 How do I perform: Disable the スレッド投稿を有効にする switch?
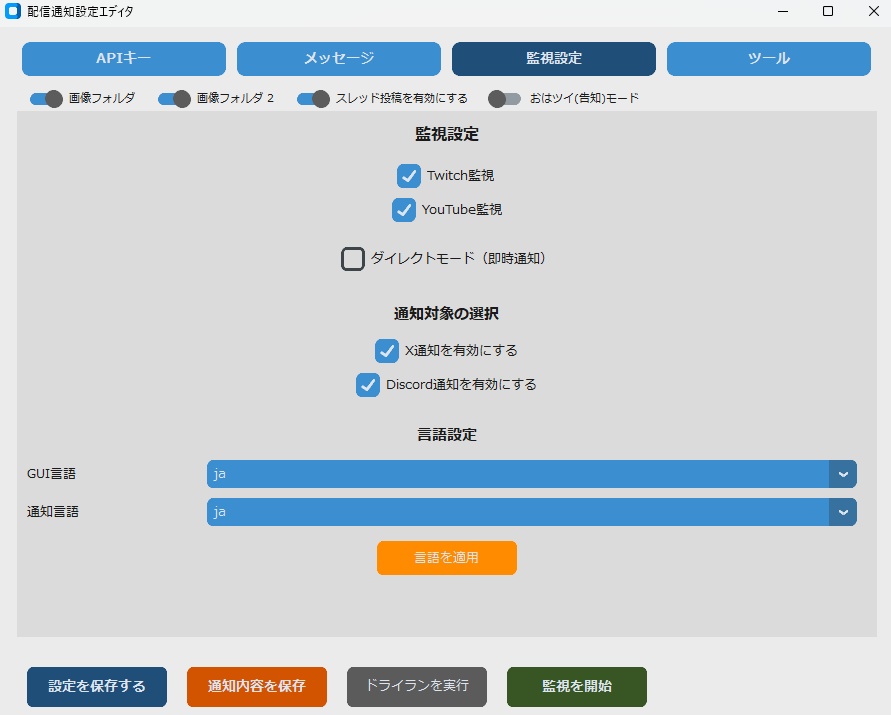[x=315, y=98]
